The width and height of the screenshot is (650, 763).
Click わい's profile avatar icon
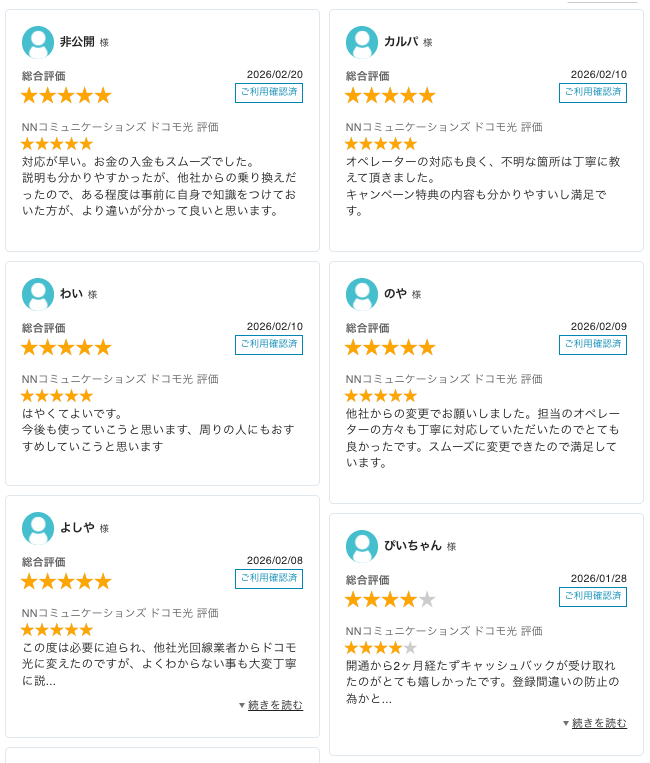click(x=38, y=294)
